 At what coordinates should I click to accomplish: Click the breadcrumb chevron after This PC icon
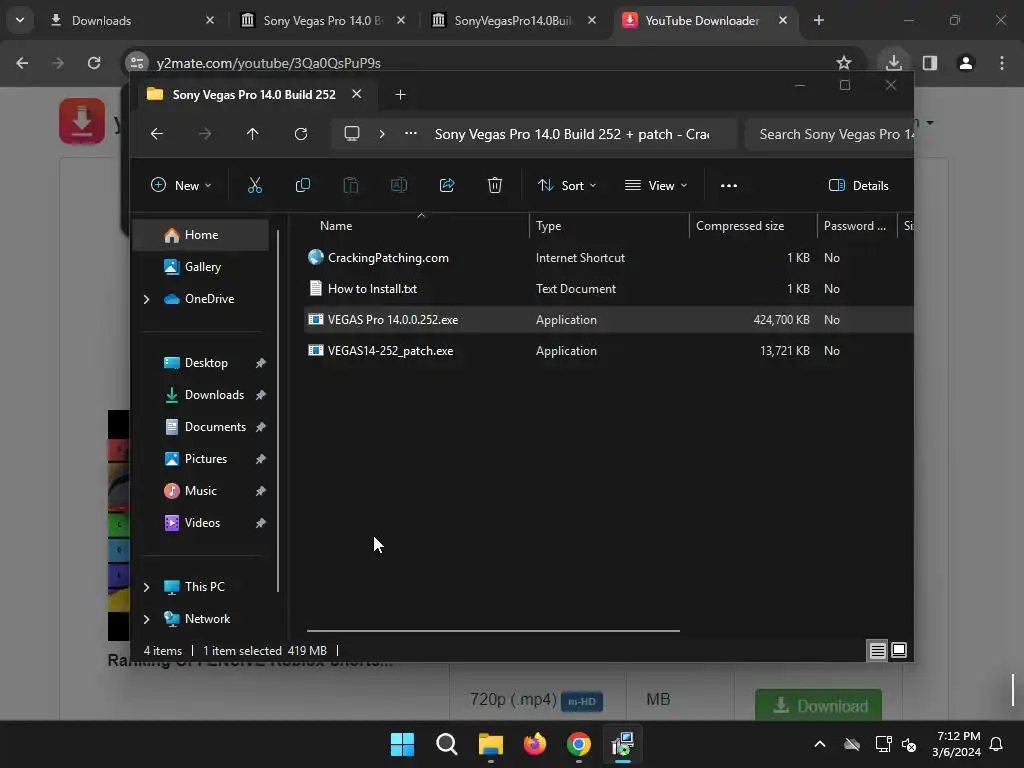[x=382, y=134]
